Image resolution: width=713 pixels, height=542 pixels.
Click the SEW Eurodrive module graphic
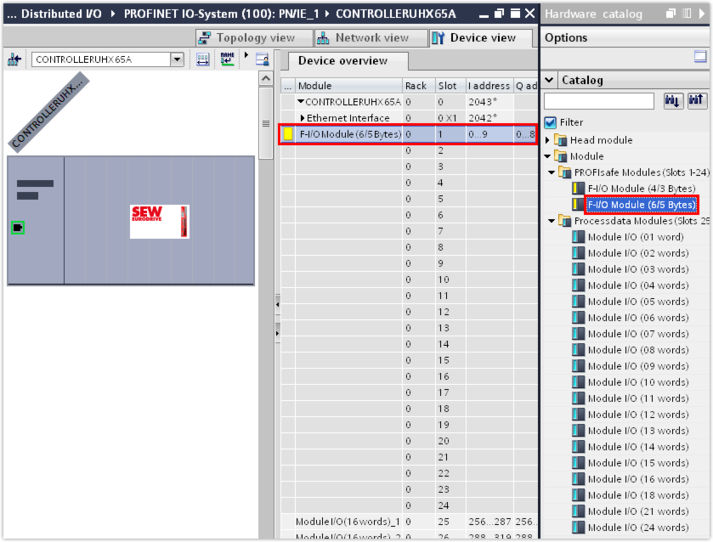[x=159, y=221]
